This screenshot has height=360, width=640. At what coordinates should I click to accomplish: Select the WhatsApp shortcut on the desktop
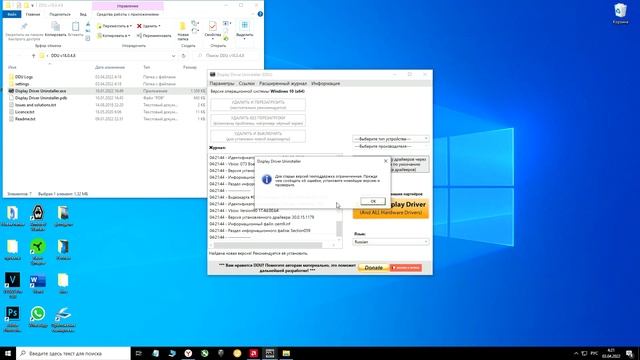coord(38,317)
